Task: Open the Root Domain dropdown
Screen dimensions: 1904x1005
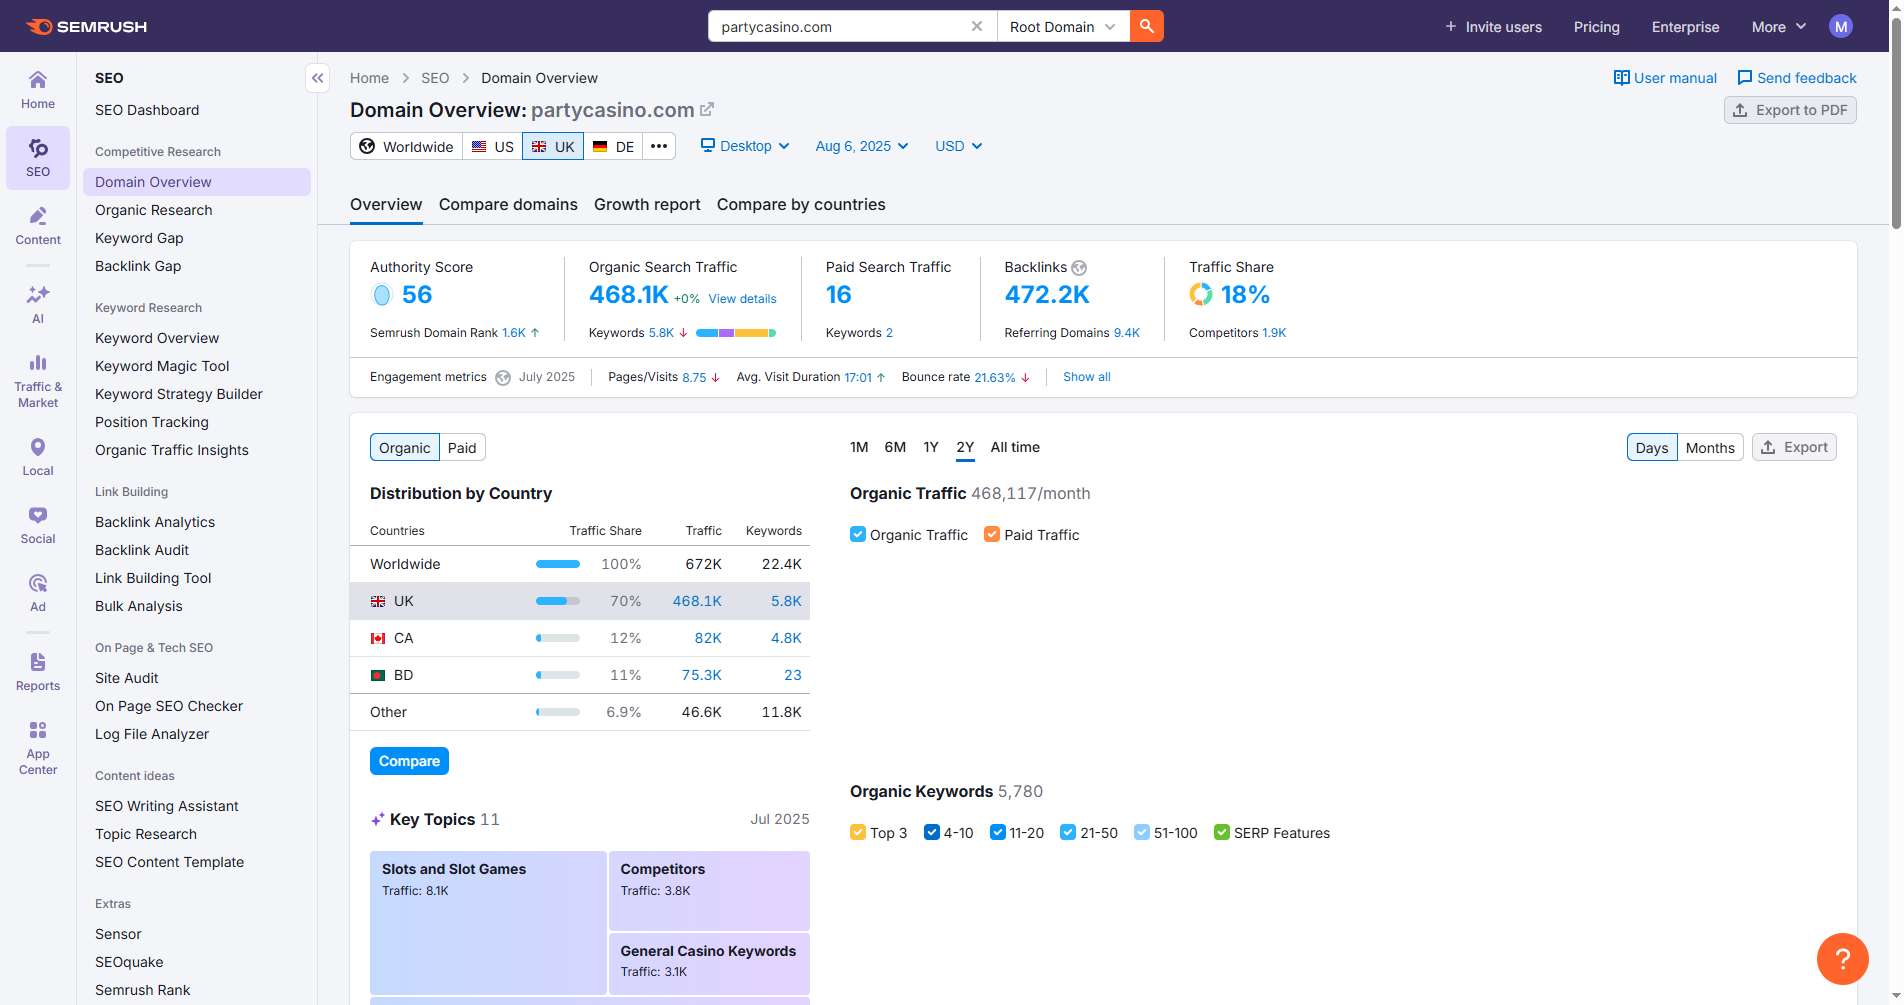Action: [1062, 27]
